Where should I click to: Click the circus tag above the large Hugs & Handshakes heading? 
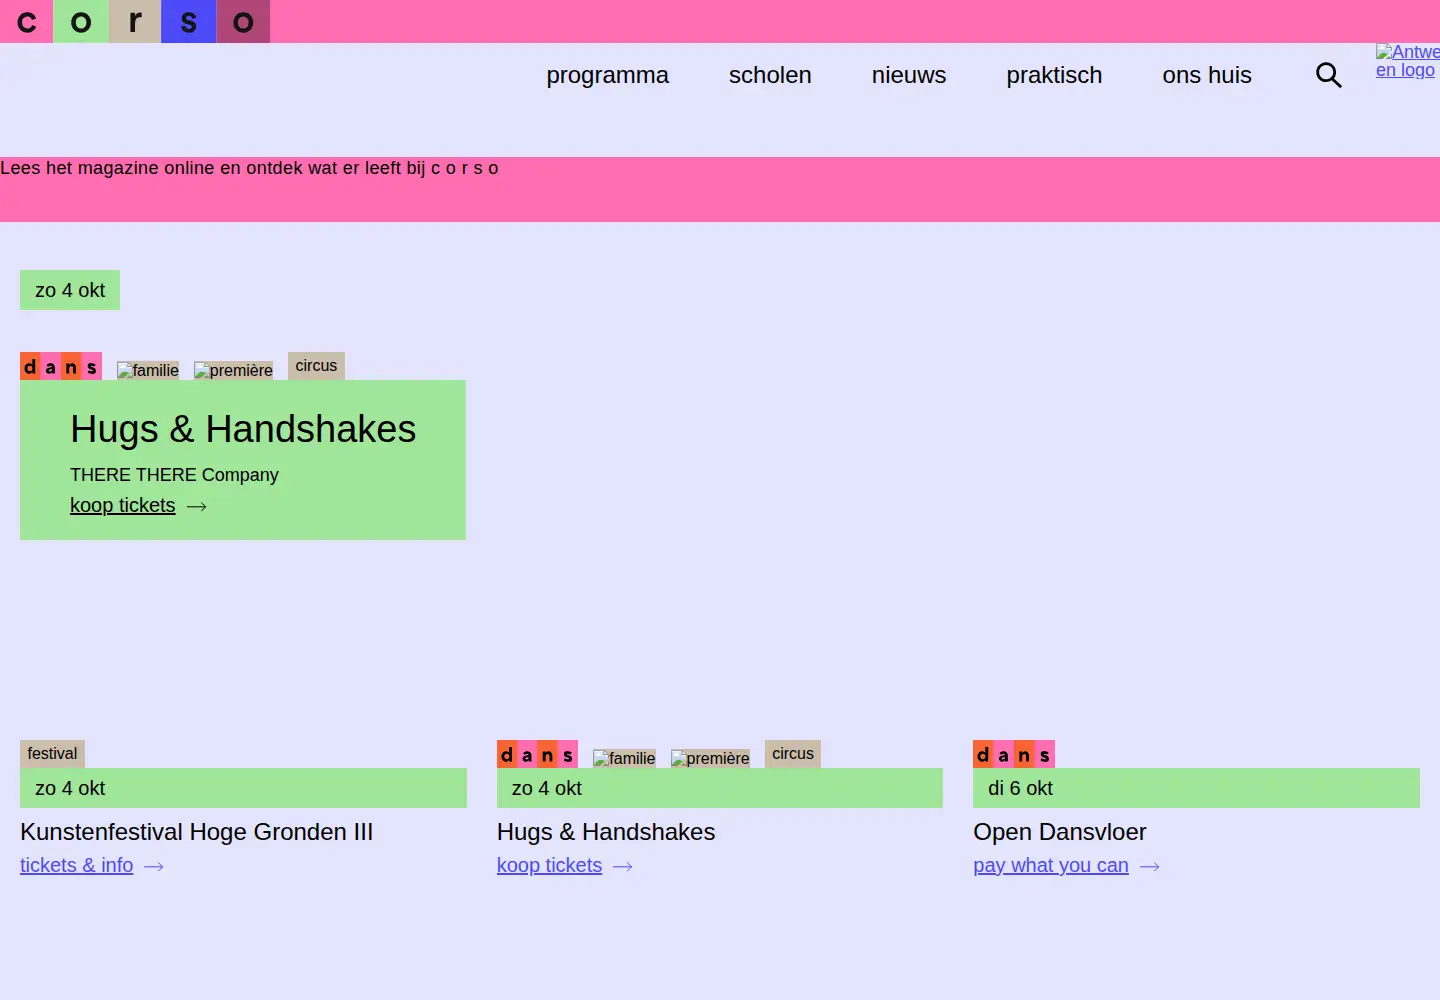click(316, 366)
